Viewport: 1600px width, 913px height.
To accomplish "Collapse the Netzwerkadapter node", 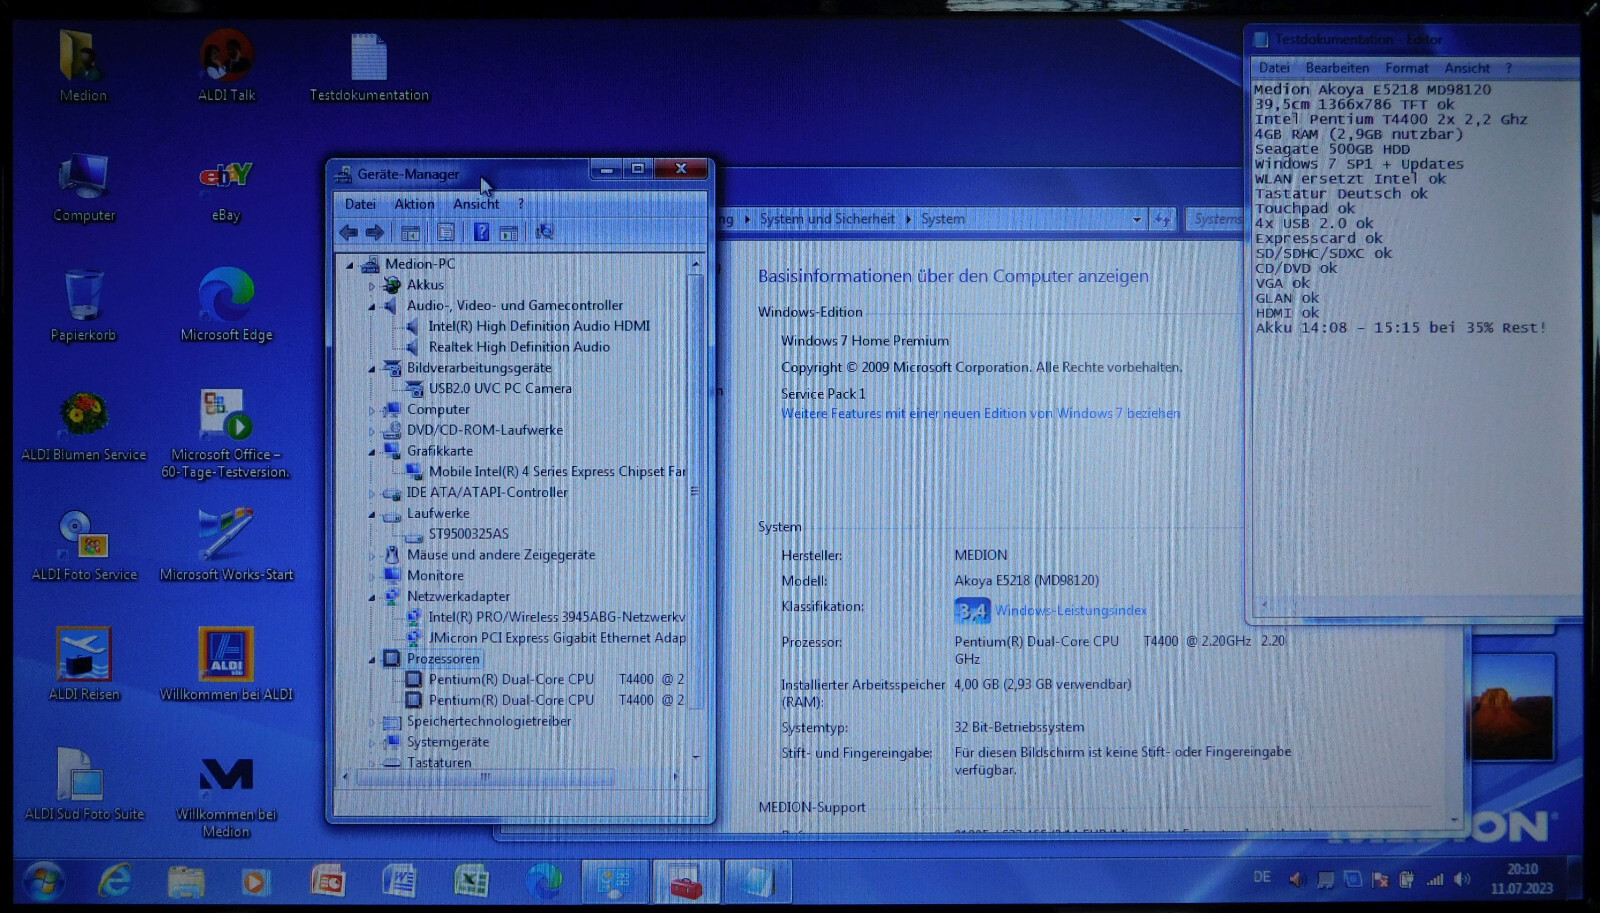I will click(372, 598).
